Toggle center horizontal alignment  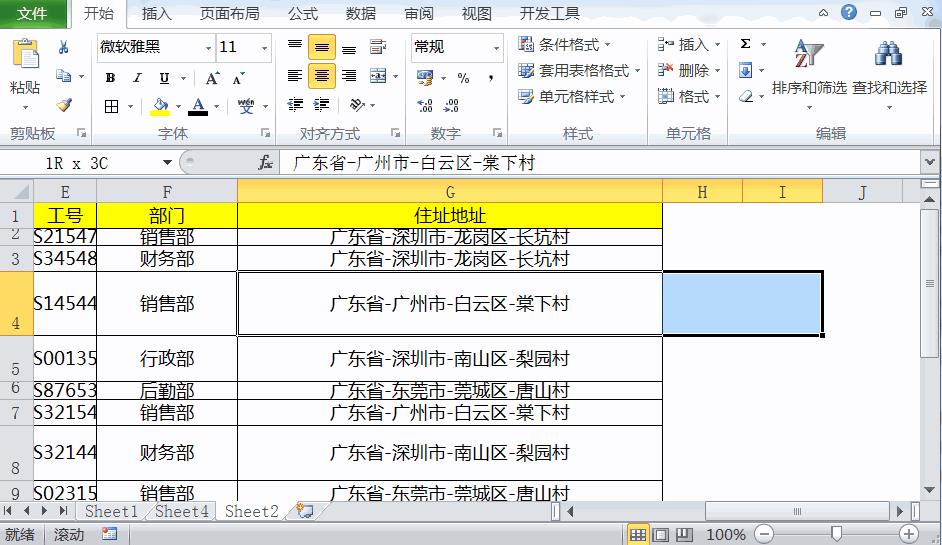click(x=321, y=76)
